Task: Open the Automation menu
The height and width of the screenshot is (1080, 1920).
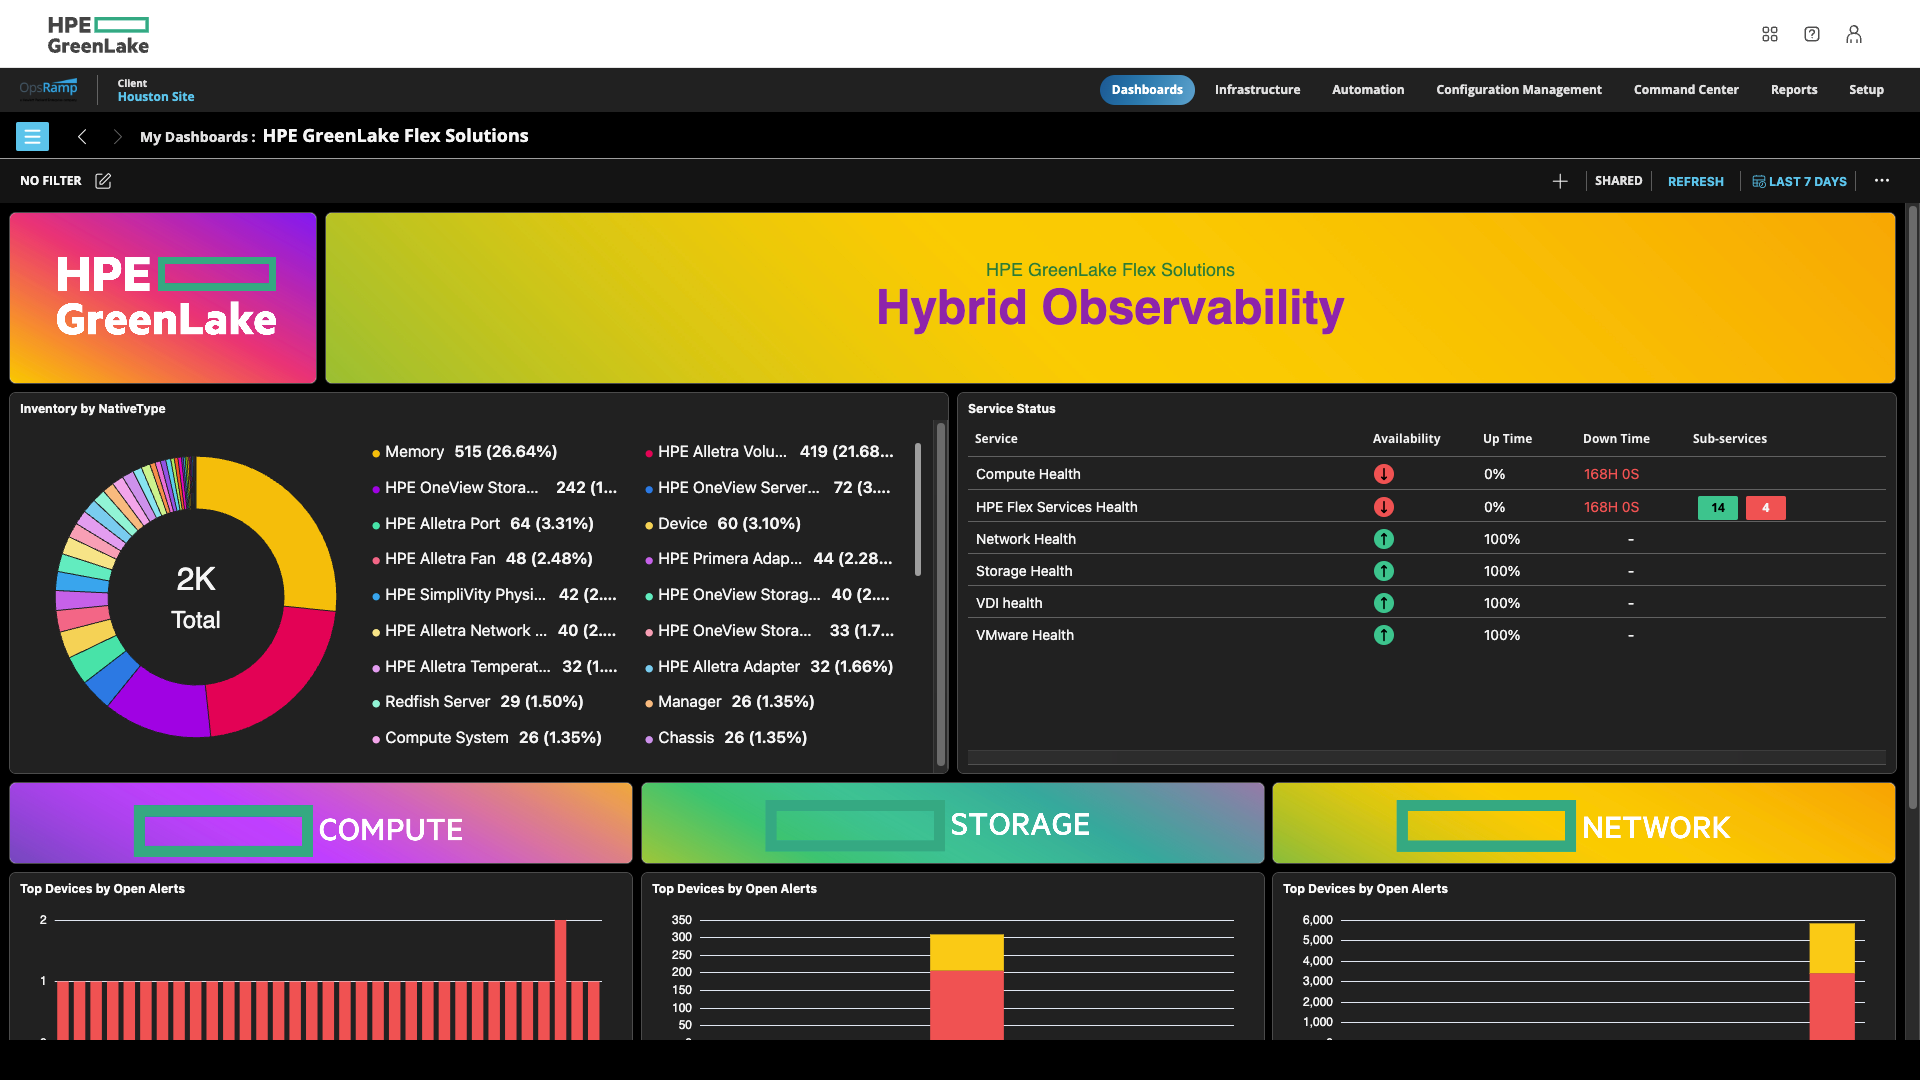Action: pyautogui.click(x=1368, y=90)
